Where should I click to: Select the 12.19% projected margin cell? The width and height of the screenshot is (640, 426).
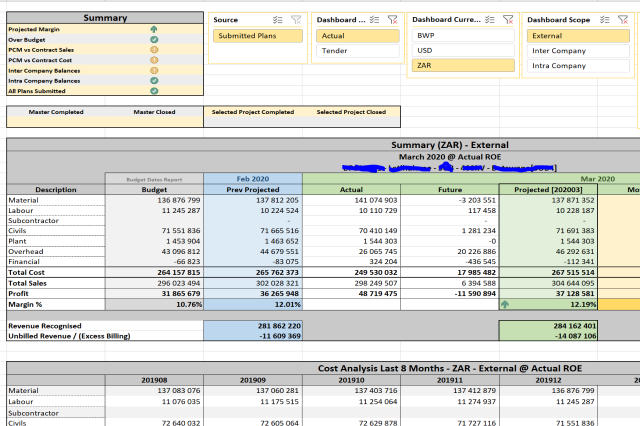547,303
